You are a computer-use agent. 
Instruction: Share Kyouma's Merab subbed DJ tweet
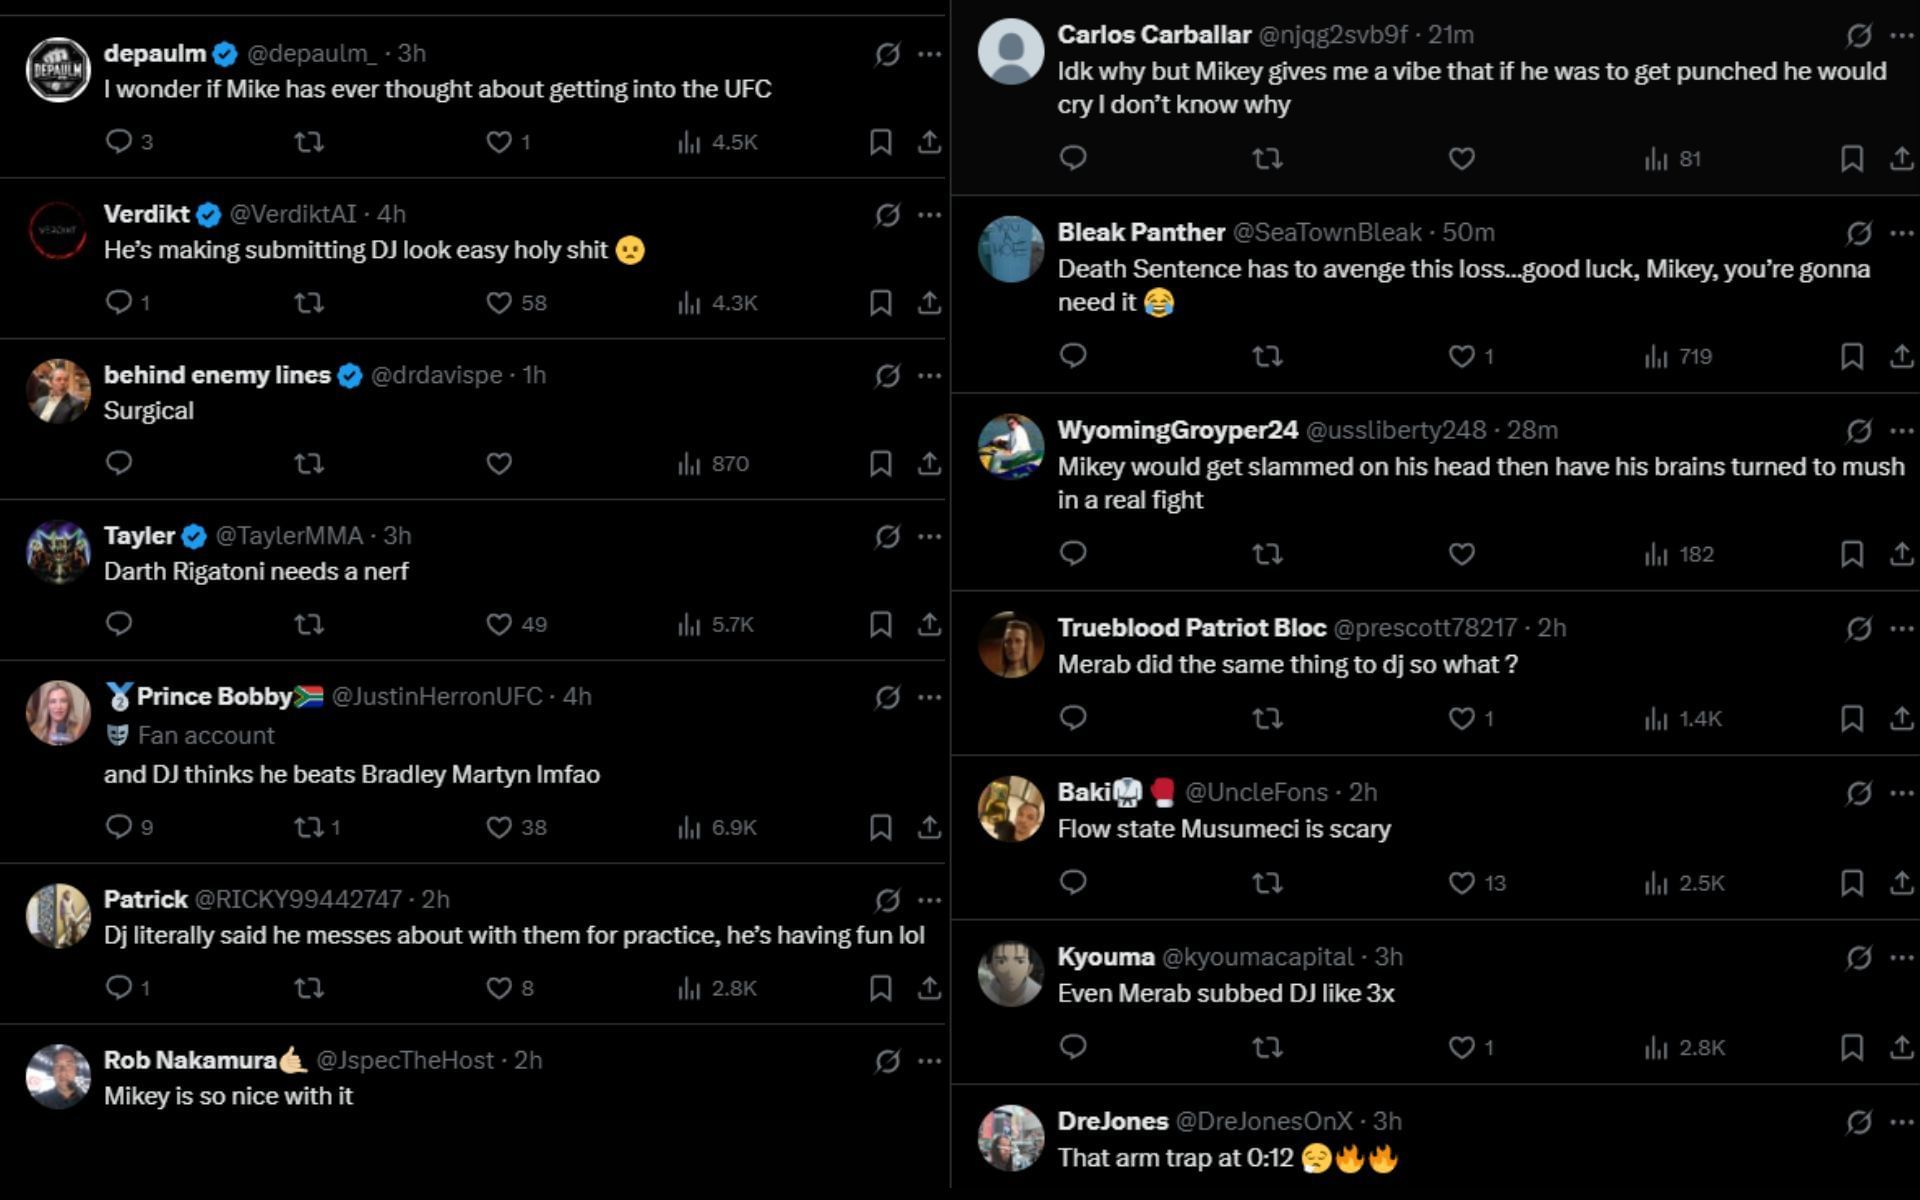1901,1048
